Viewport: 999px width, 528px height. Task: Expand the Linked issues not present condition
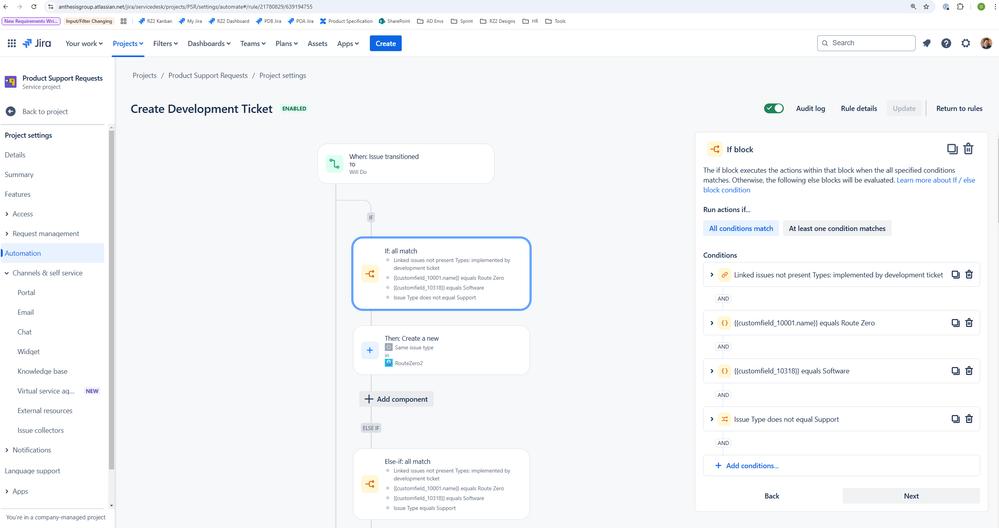click(712, 275)
